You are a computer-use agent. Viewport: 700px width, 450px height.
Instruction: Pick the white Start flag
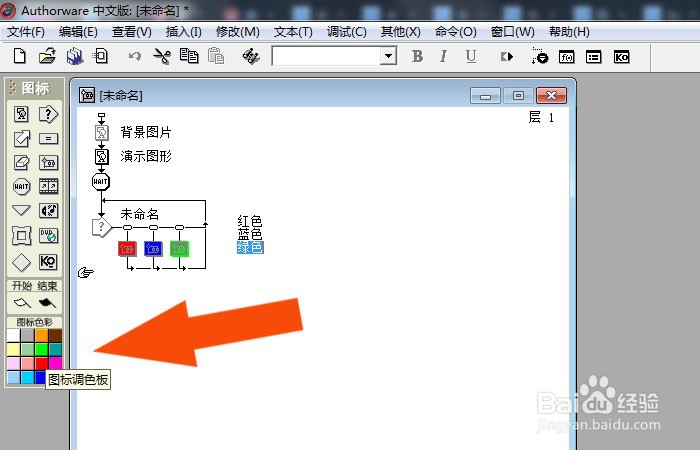(22, 303)
